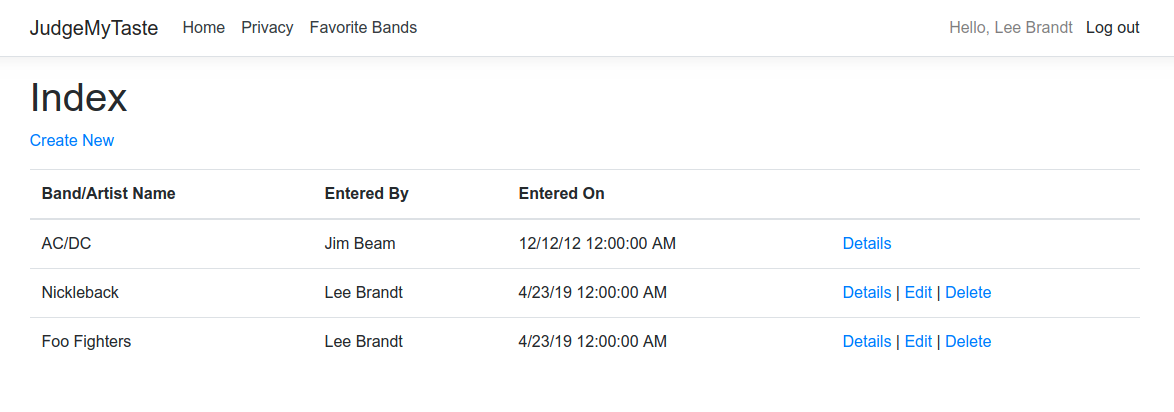This screenshot has width=1174, height=412.
Task: Edit the Nickleback entry
Action: (918, 293)
